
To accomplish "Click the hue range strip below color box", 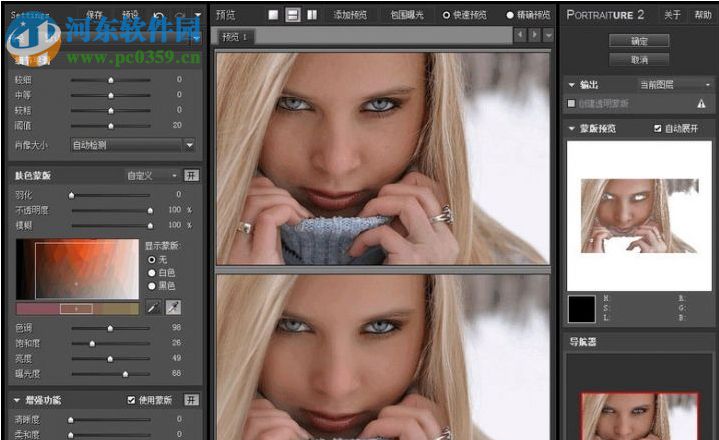I will 77,309.
